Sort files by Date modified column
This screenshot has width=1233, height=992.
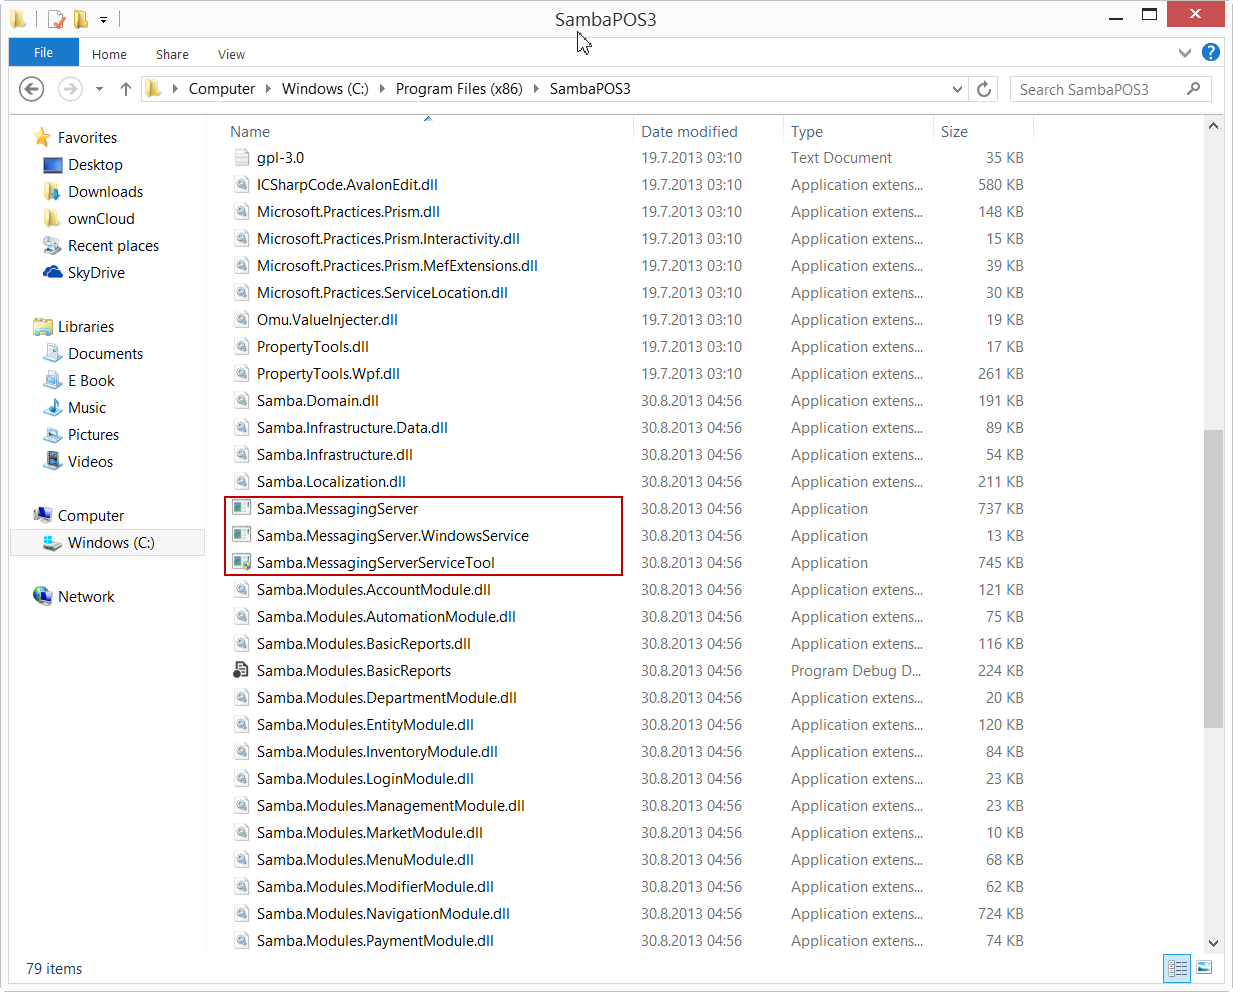pyautogui.click(x=689, y=132)
